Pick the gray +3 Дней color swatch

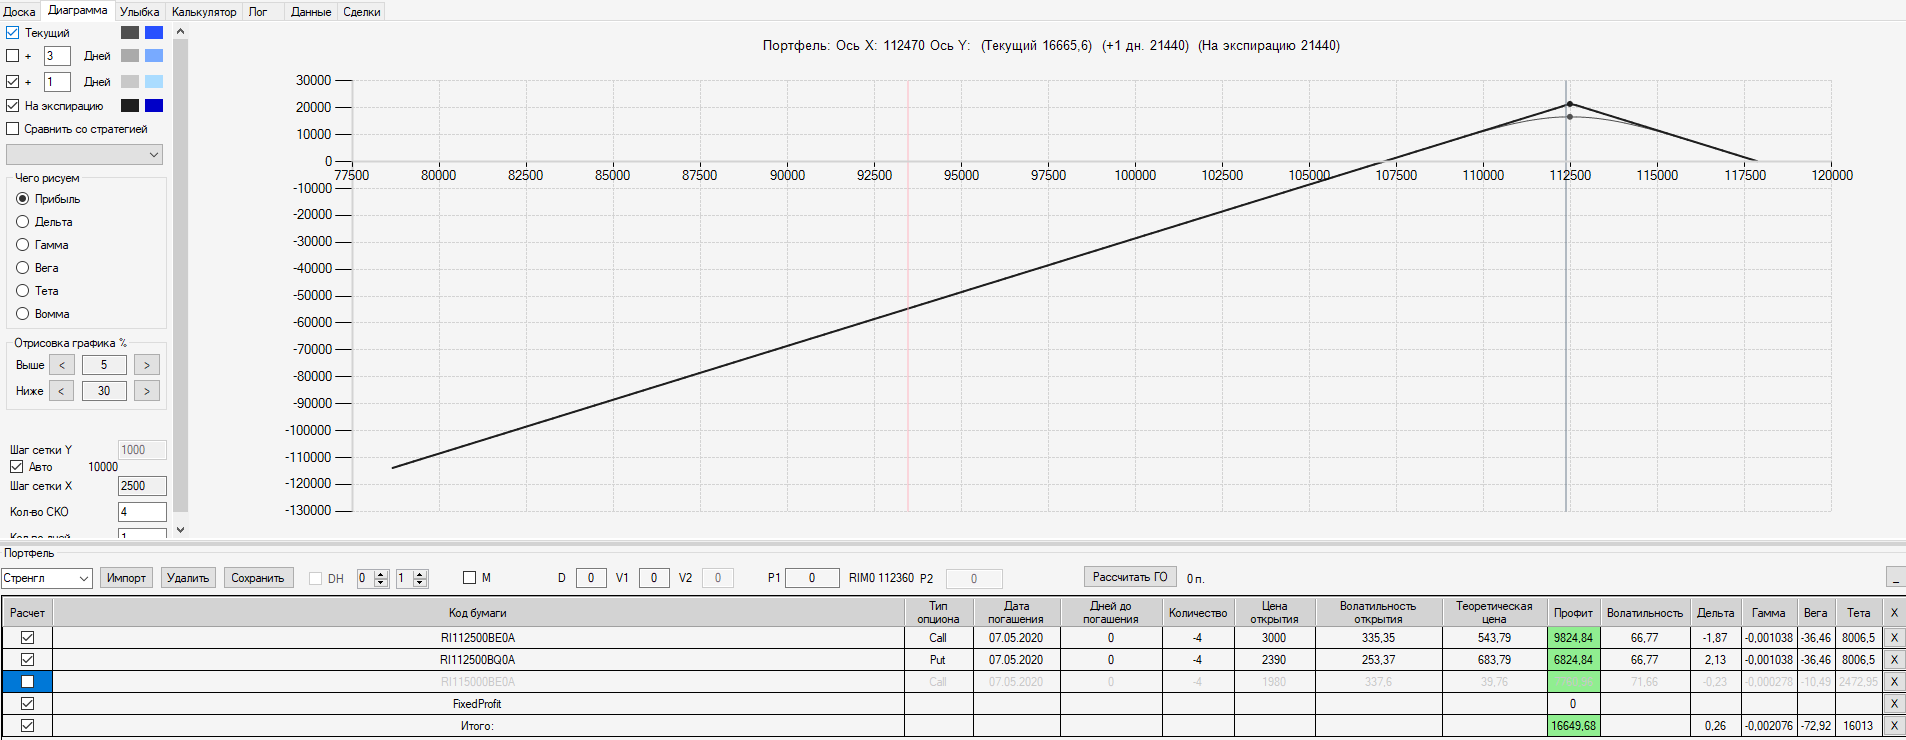[130, 56]
